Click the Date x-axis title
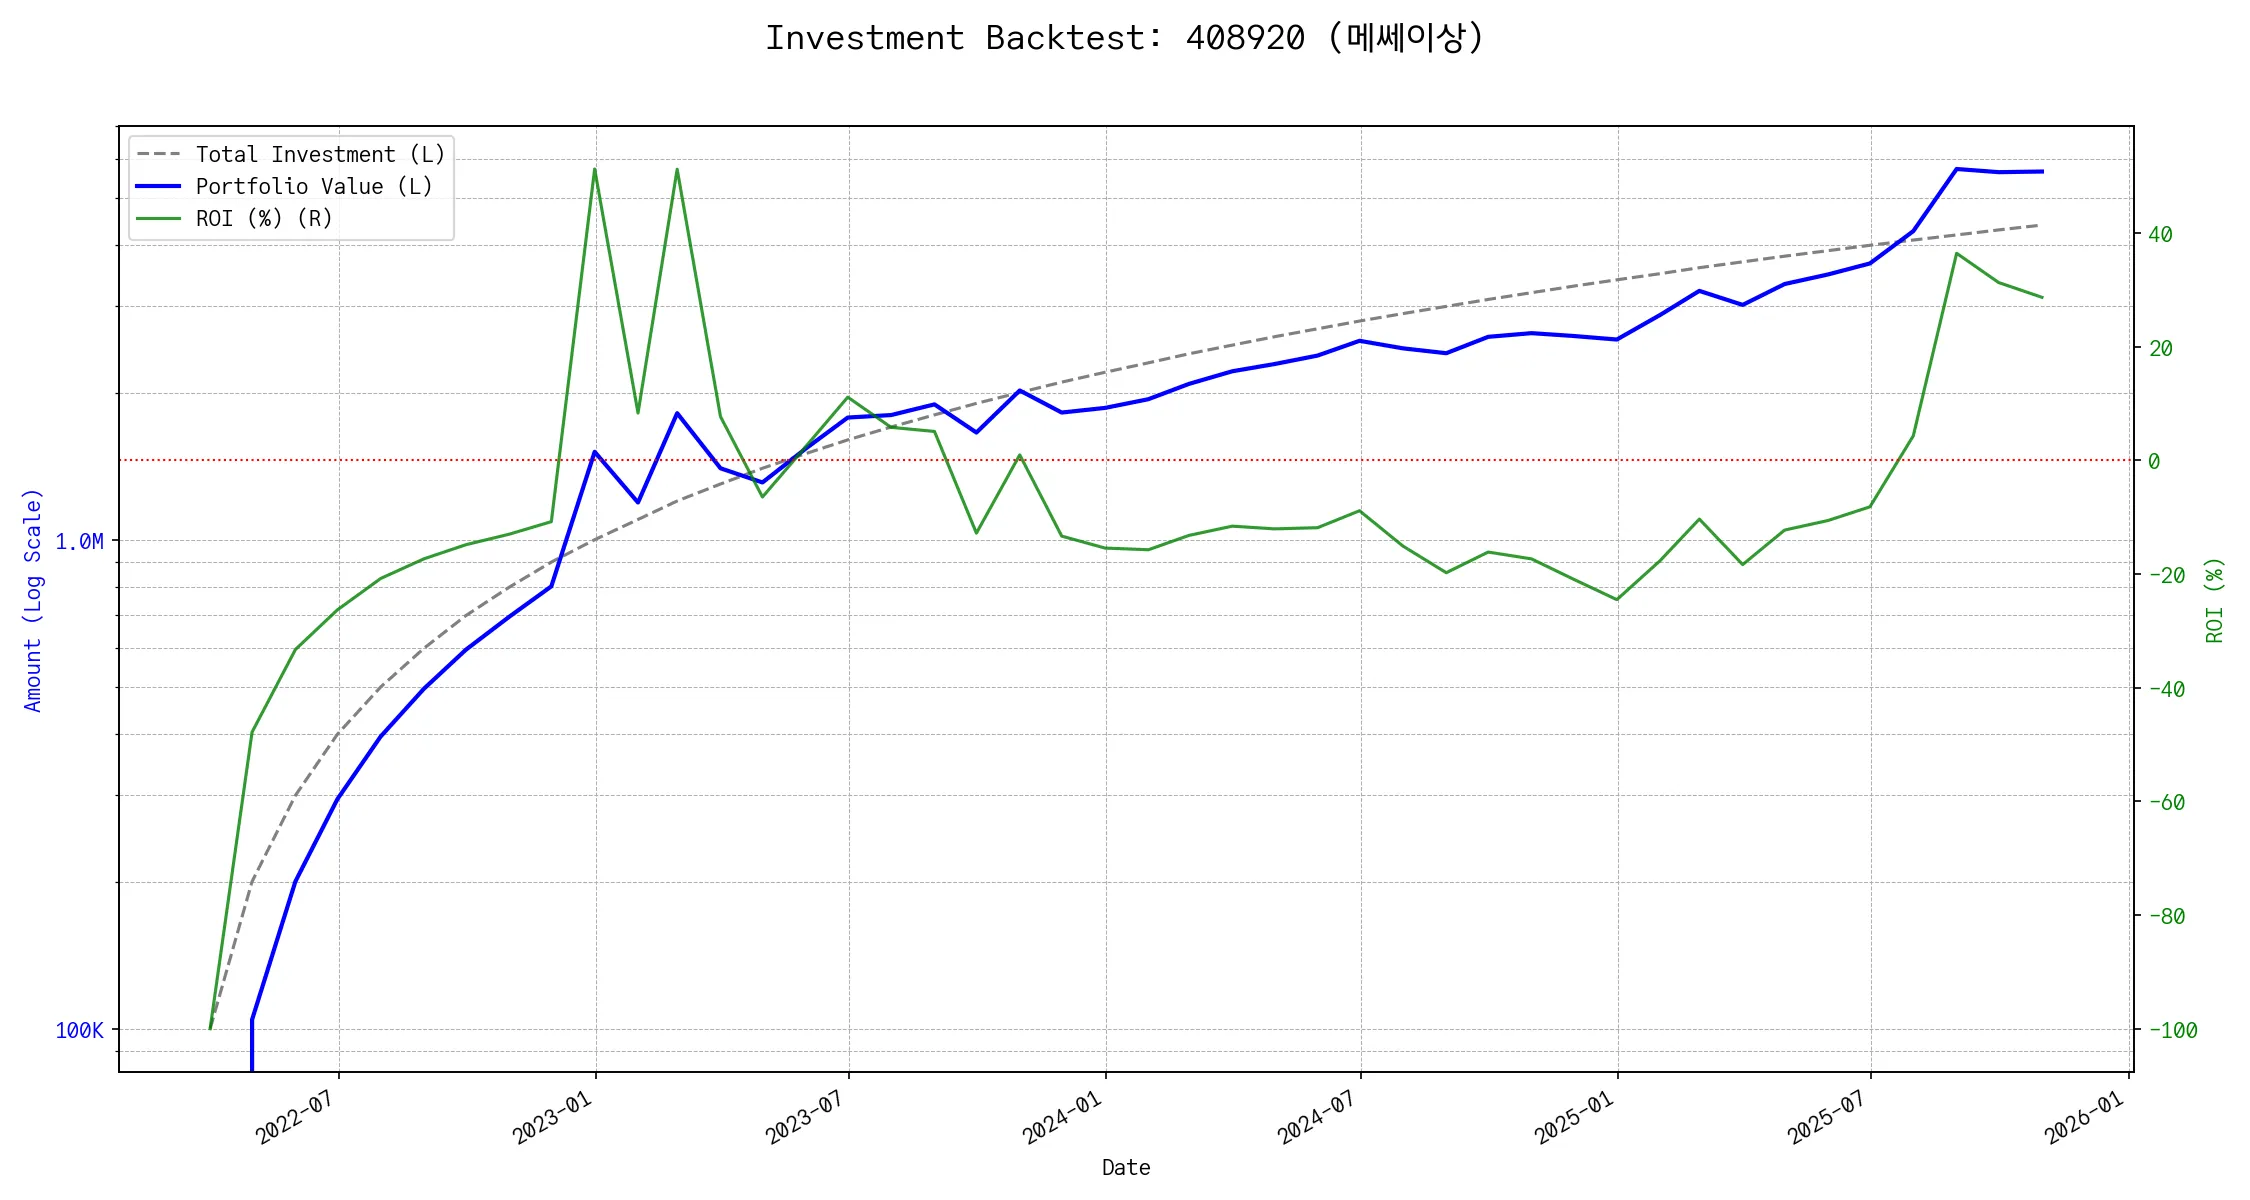This screenshot has height=1200, width=2250. pos(1126,1168)
